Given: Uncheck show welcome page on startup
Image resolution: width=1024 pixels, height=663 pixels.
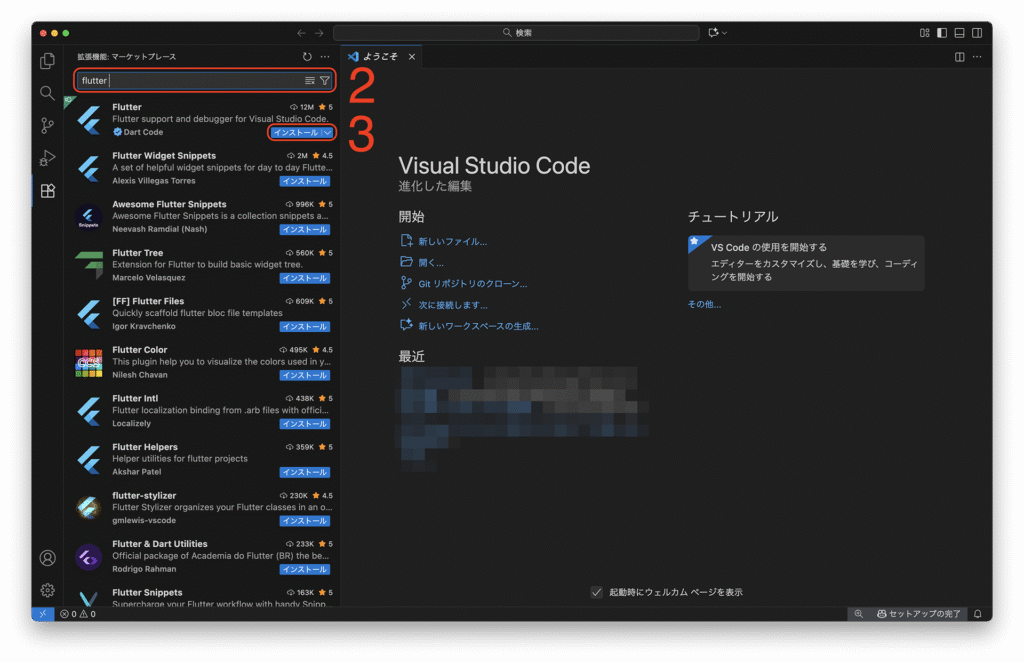Looking at the screenshot, I should (597, 592).
